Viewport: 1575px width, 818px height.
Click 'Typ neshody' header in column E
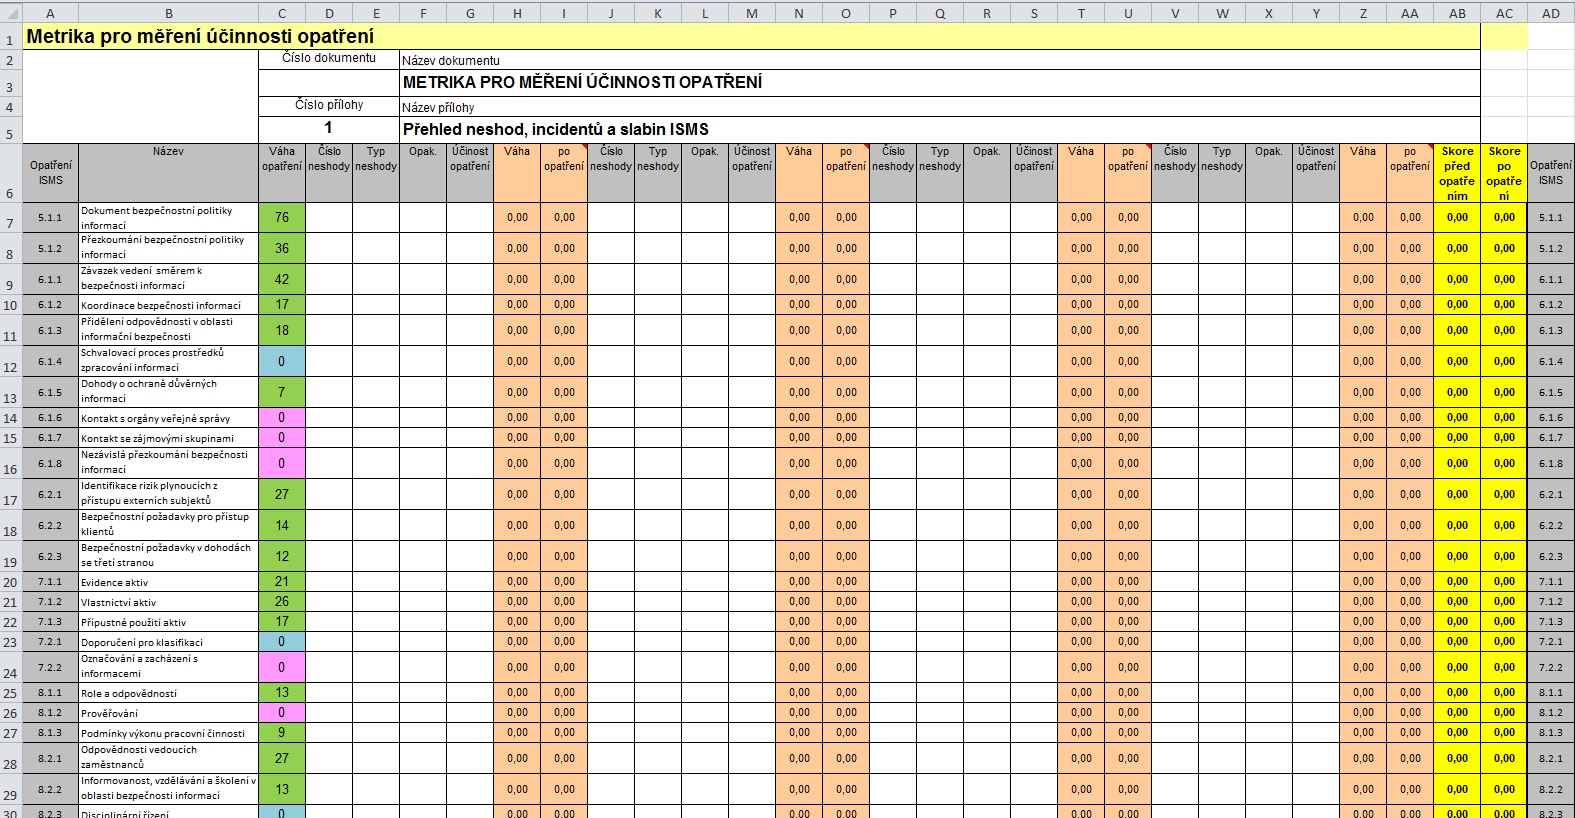click(x=376, y=173)
